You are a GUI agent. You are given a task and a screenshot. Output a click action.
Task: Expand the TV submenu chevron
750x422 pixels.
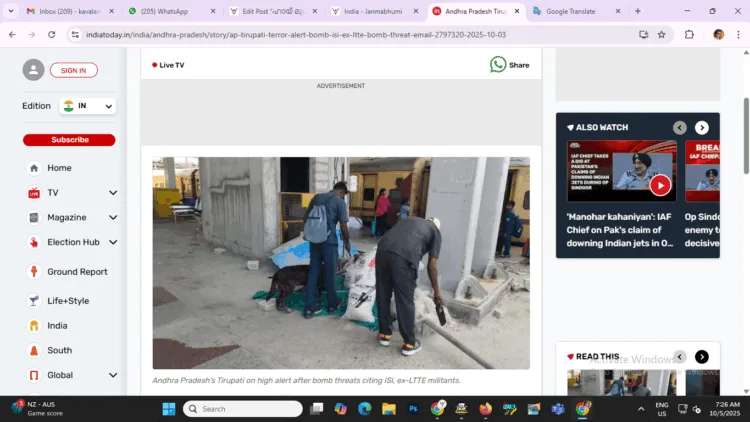tap(113, 193)
